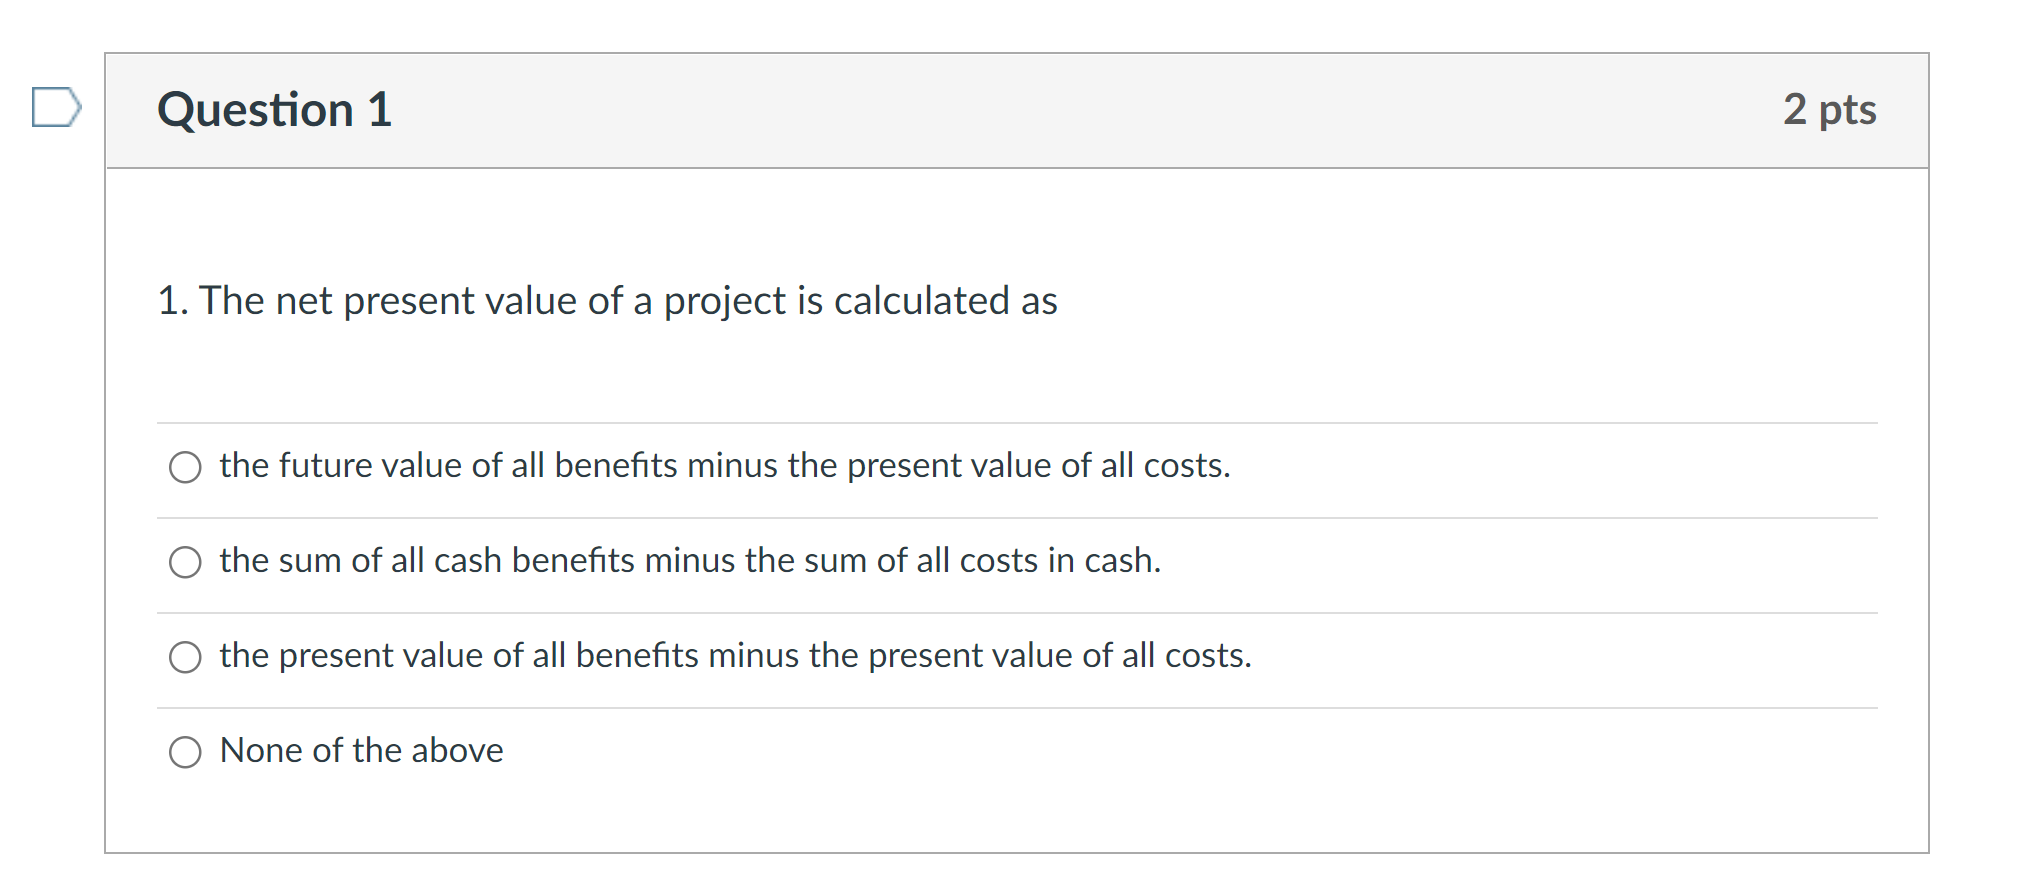Click the divider between answer options
The image size is (2040, 882).
point(1000,515)
